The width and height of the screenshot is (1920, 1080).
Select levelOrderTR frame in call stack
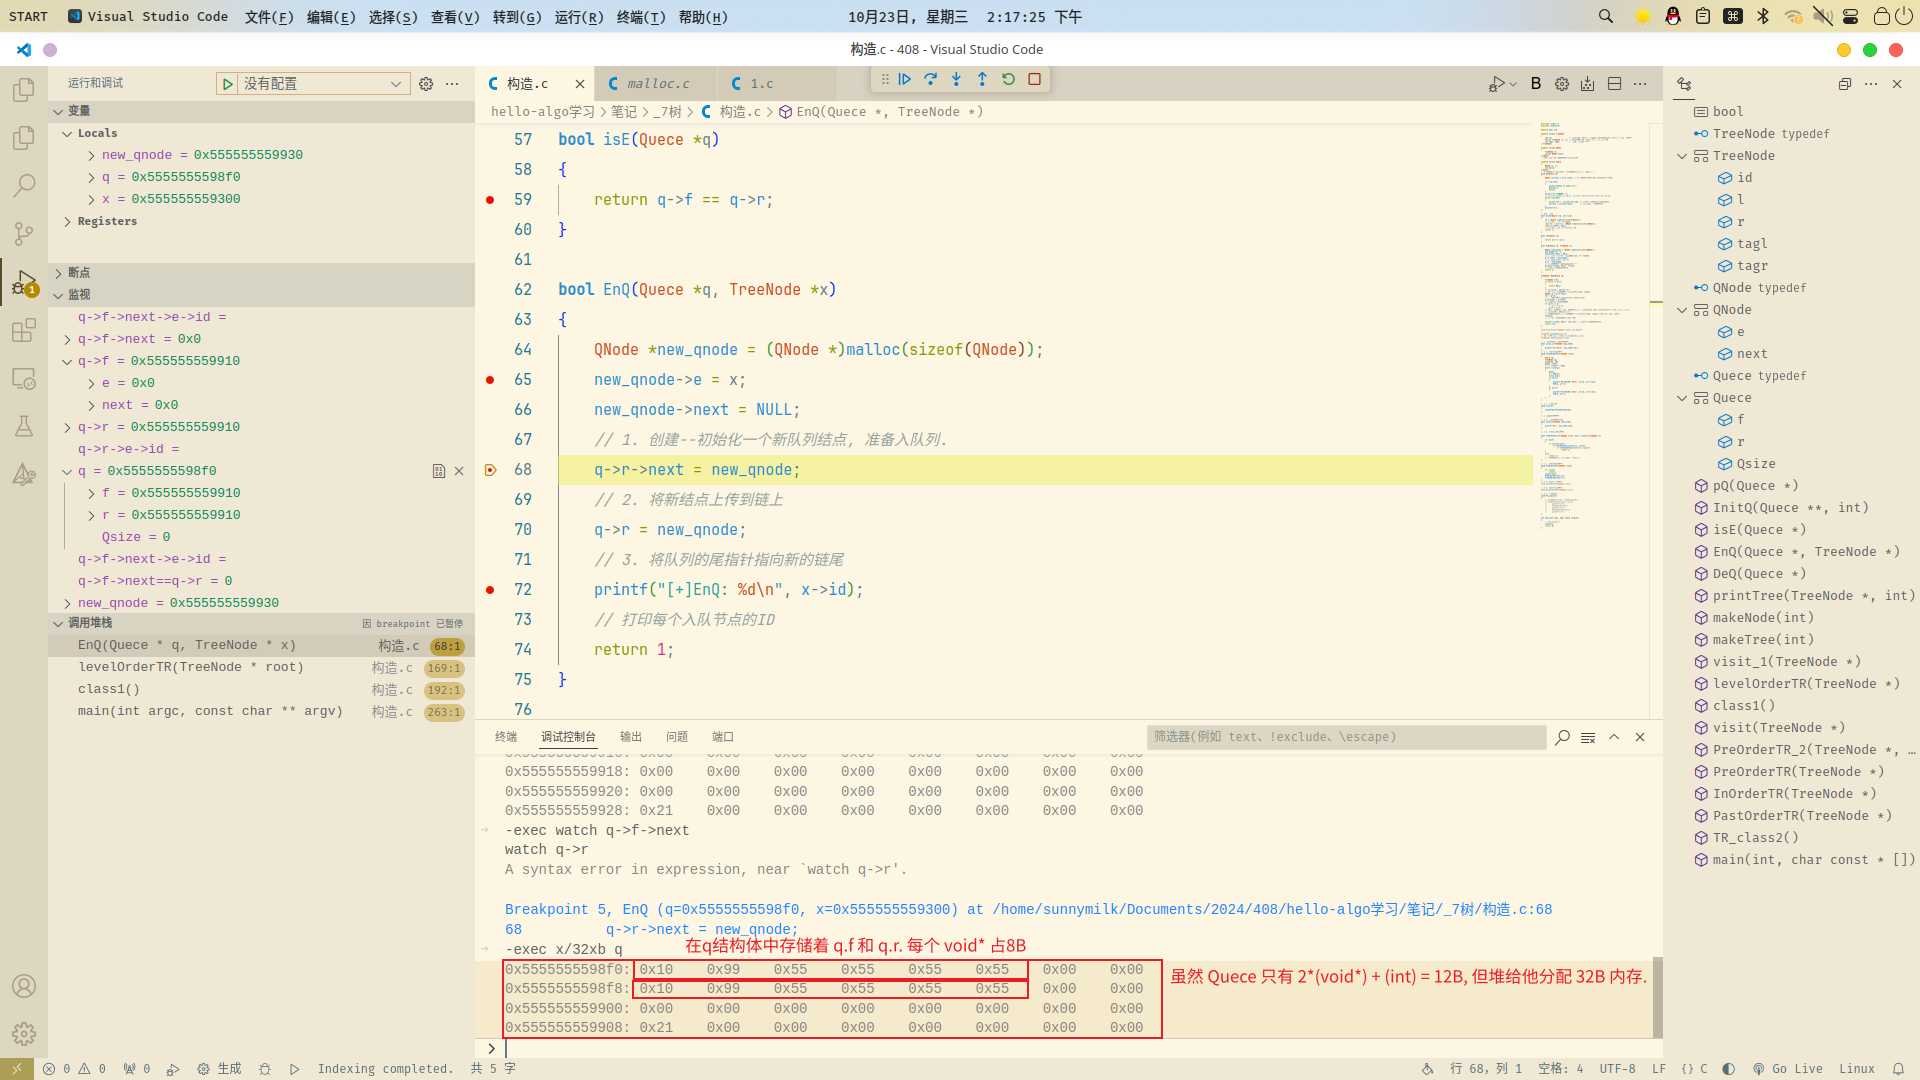point(190,668)
